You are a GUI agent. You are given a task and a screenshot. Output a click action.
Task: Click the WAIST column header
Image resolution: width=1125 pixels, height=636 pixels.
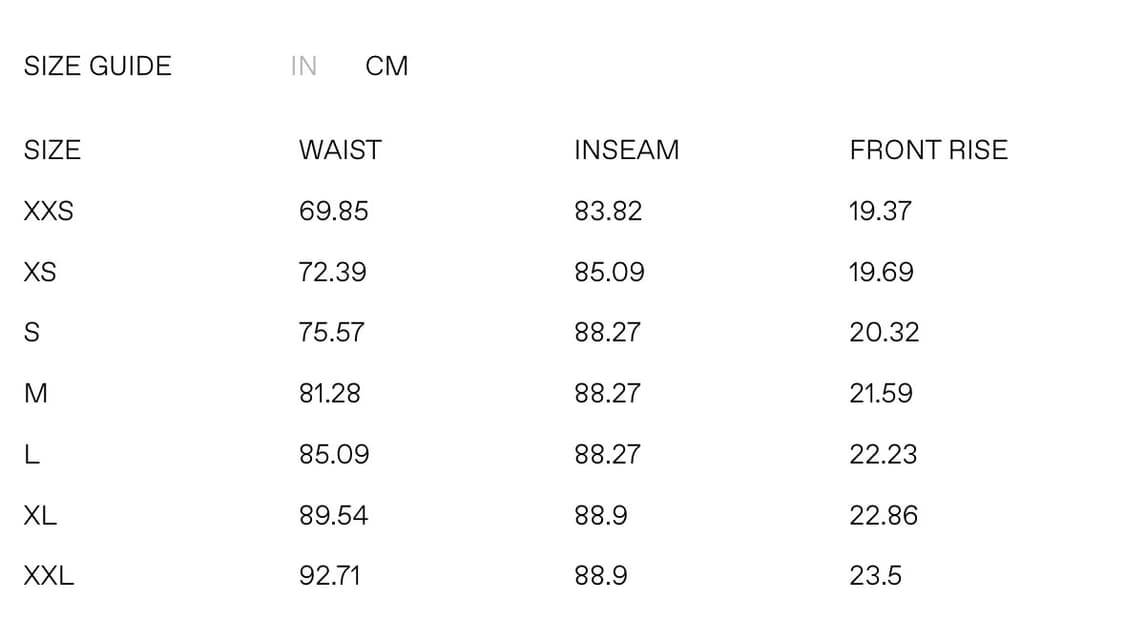click(x=340, y=150)
